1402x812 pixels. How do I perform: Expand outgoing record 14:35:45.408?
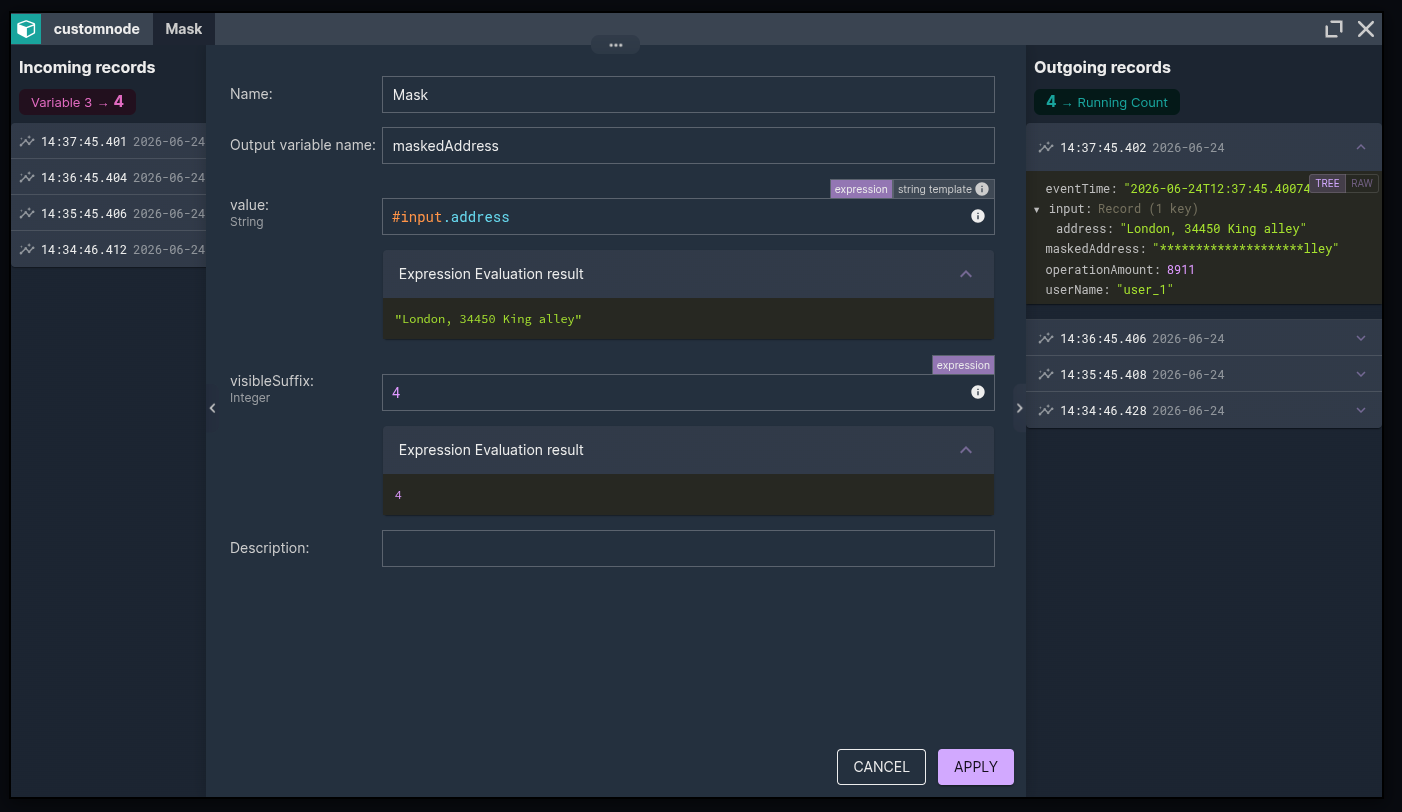click(1361, 374)
